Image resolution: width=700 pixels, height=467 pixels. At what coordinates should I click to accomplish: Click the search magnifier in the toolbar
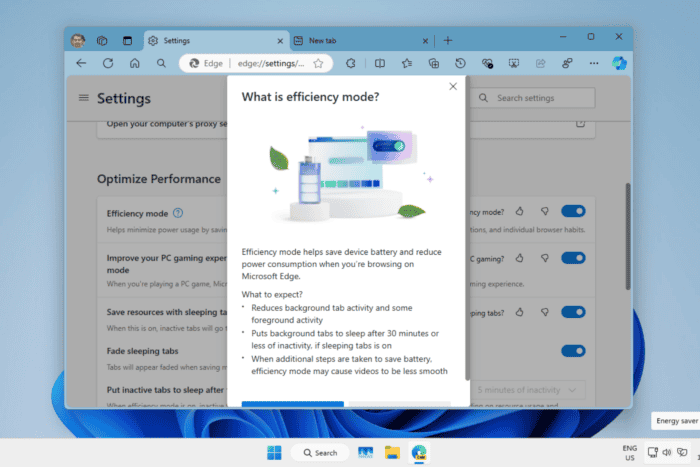(161, 63)
